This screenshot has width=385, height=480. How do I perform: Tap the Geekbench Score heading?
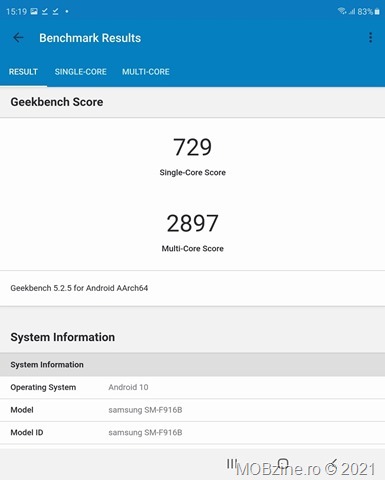(57, 102)
